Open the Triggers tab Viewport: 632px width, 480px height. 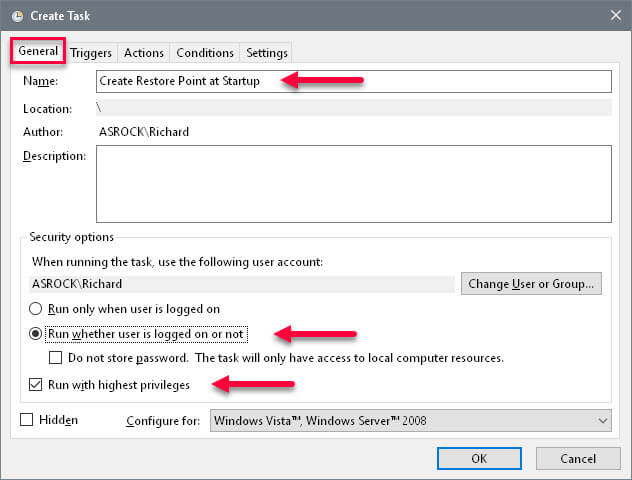[x=91, y=53]
